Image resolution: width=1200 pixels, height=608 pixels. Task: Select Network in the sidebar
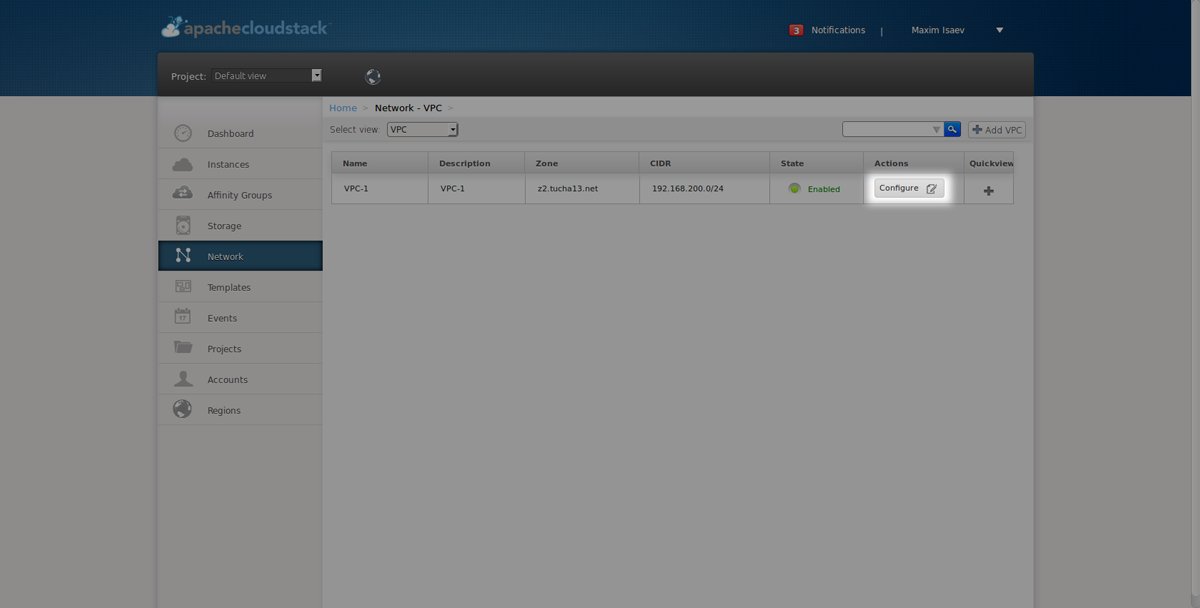(x=240, y=256)
